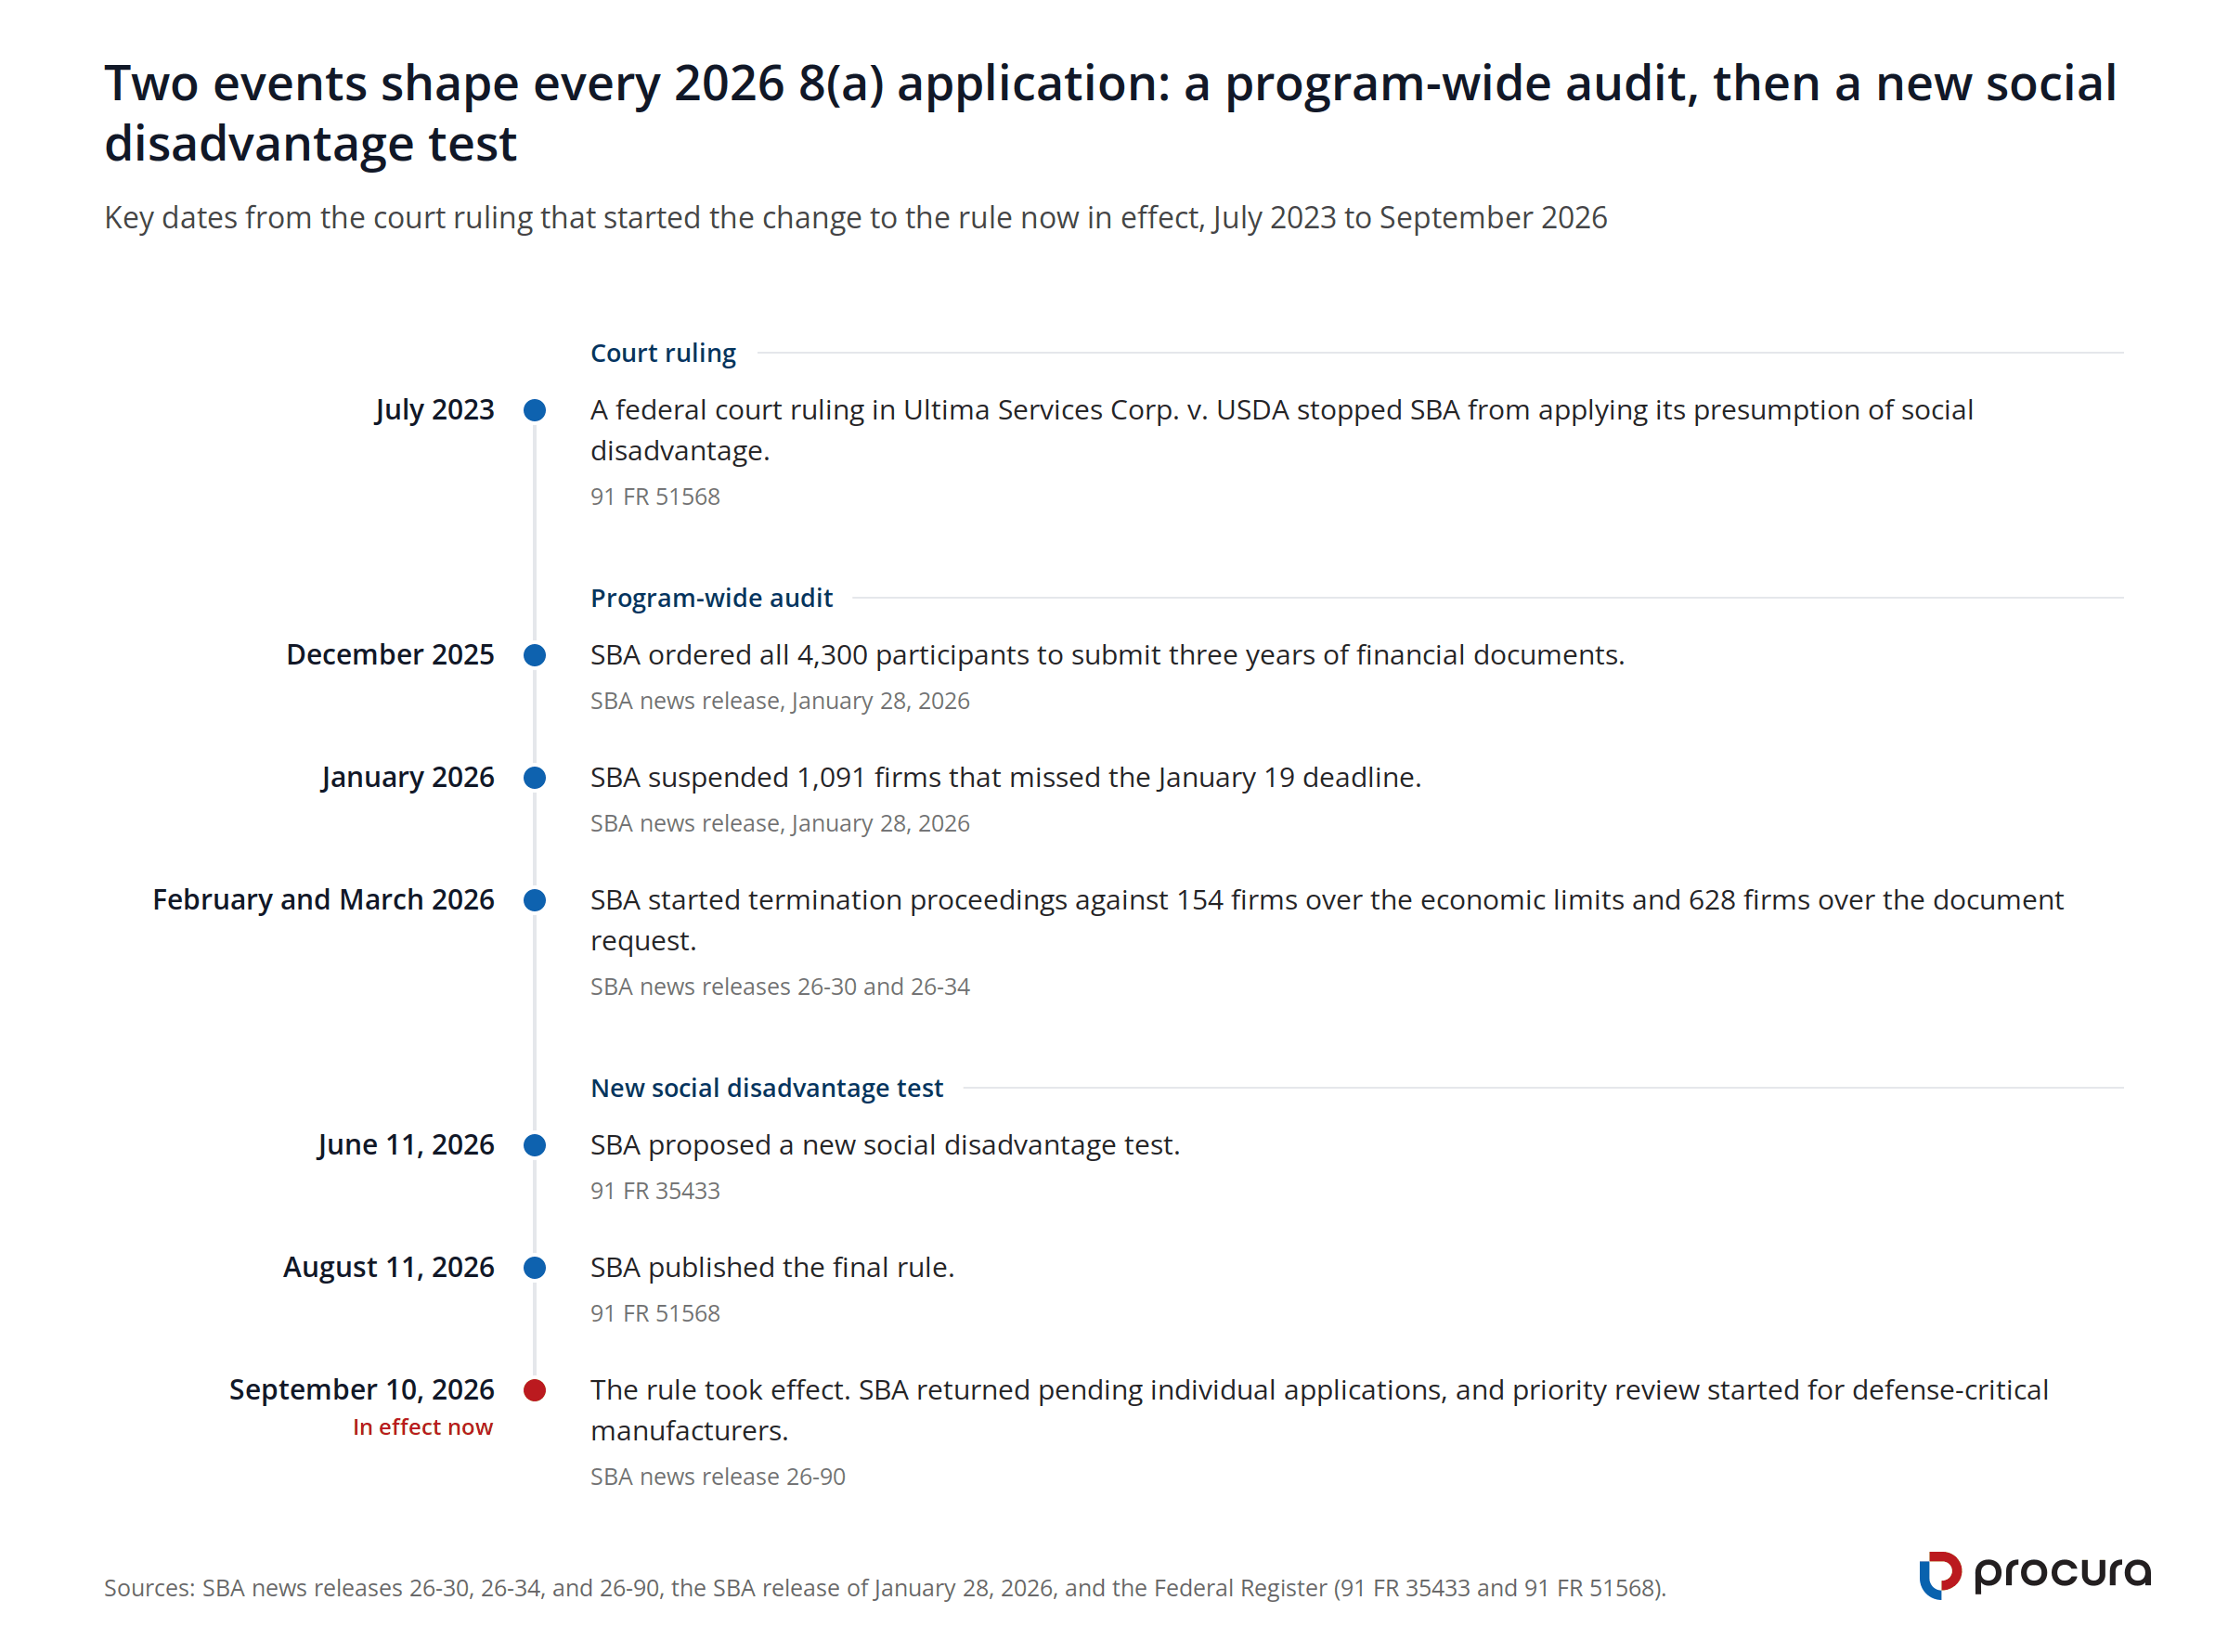Click the 'June 11, 2026' date label
Image resolution: width=2228 pixels, height=1652 pixels.
pos(405,1145)
